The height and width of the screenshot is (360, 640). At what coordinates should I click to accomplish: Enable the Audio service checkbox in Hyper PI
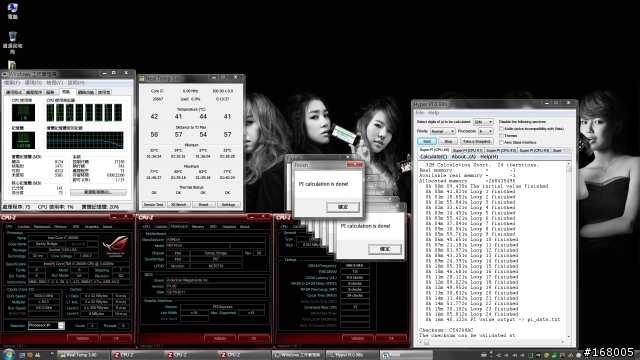point(502,129)
